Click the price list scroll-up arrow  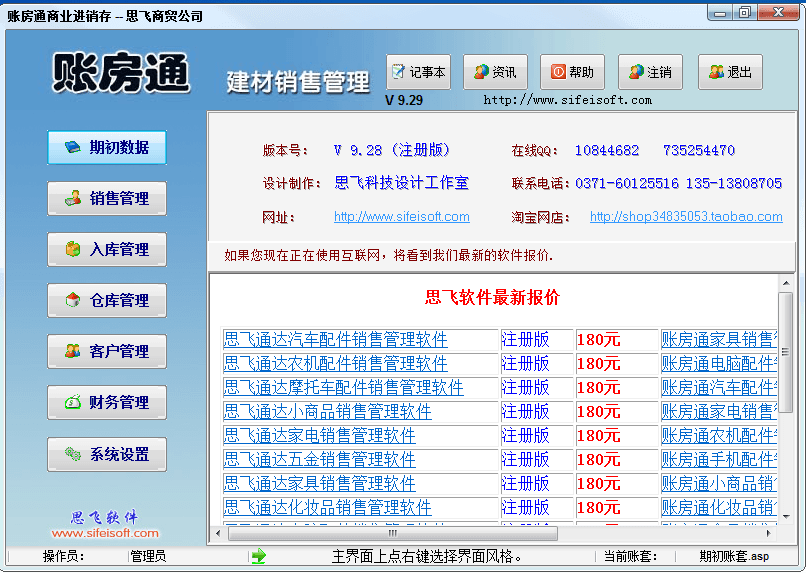[x=785, y=283]
